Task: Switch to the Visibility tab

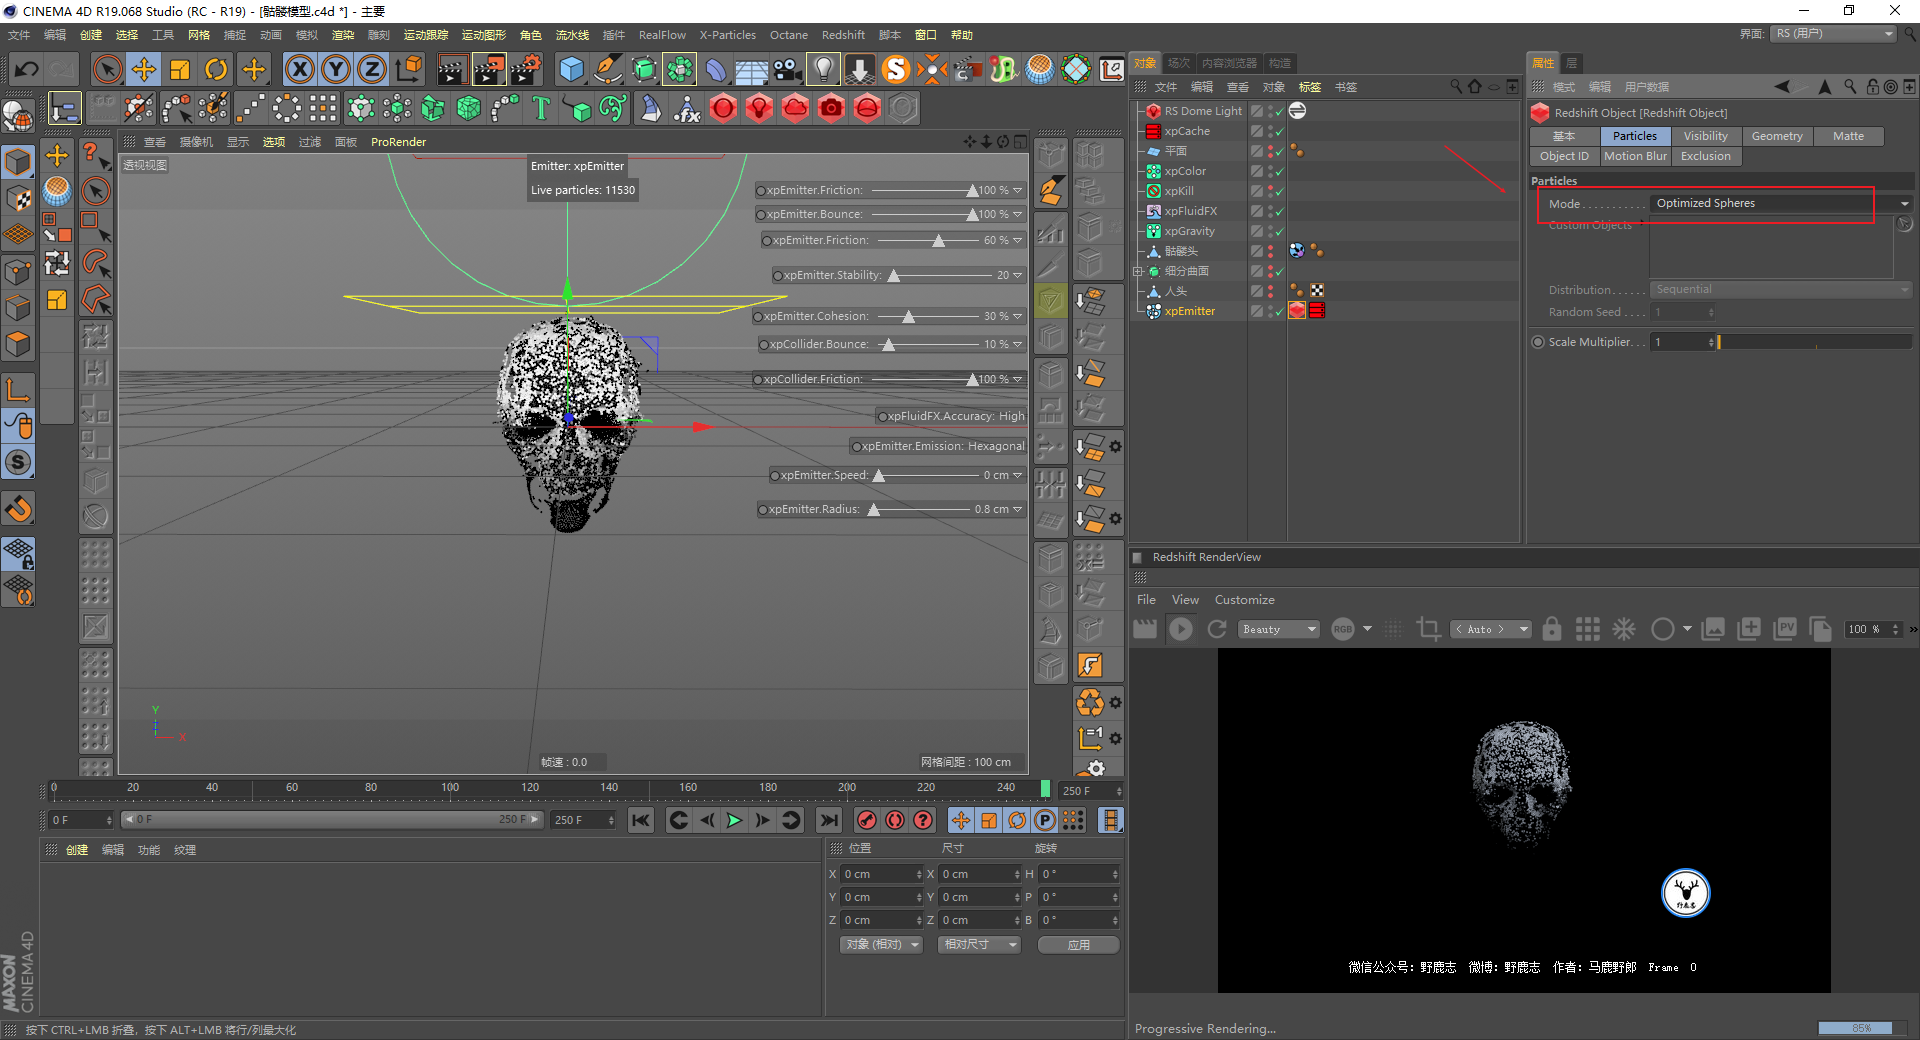Action: 1705,136
